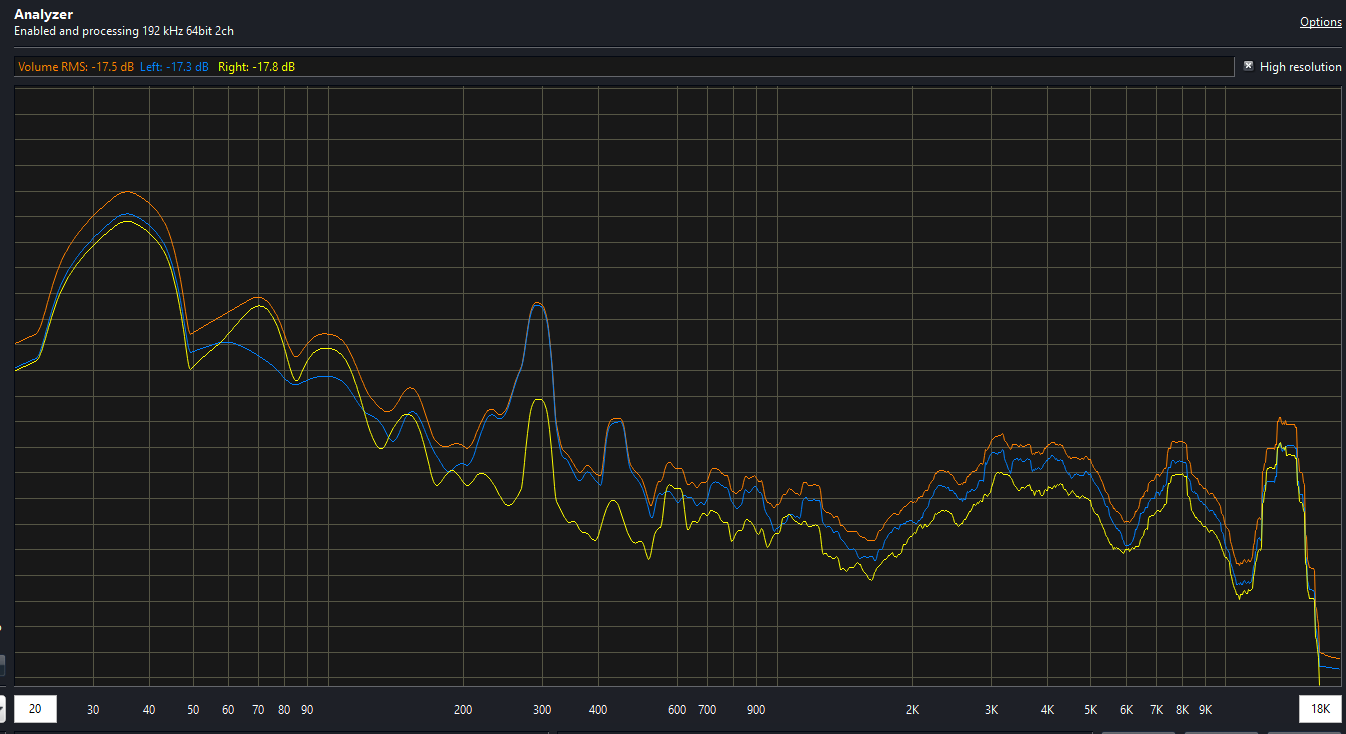
Task: Click the 50 frequency axis label
Action: [x=193, y=710]
